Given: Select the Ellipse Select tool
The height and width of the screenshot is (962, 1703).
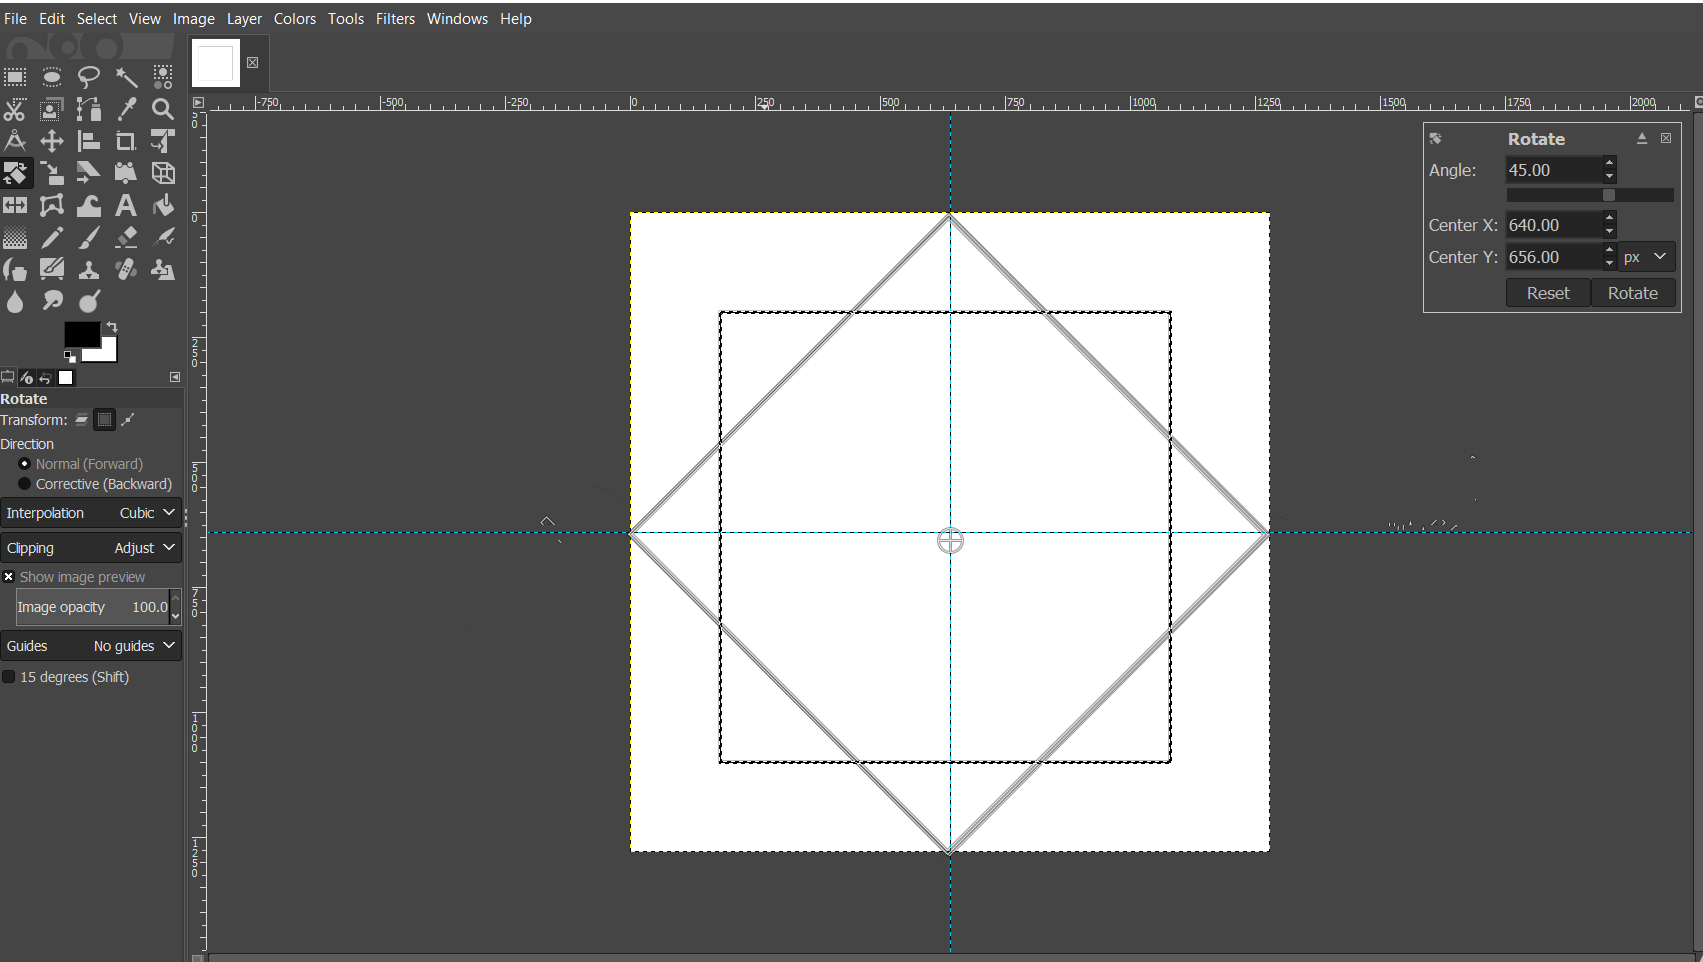Looking at the screenshot, I should click(x=52, y=77).
